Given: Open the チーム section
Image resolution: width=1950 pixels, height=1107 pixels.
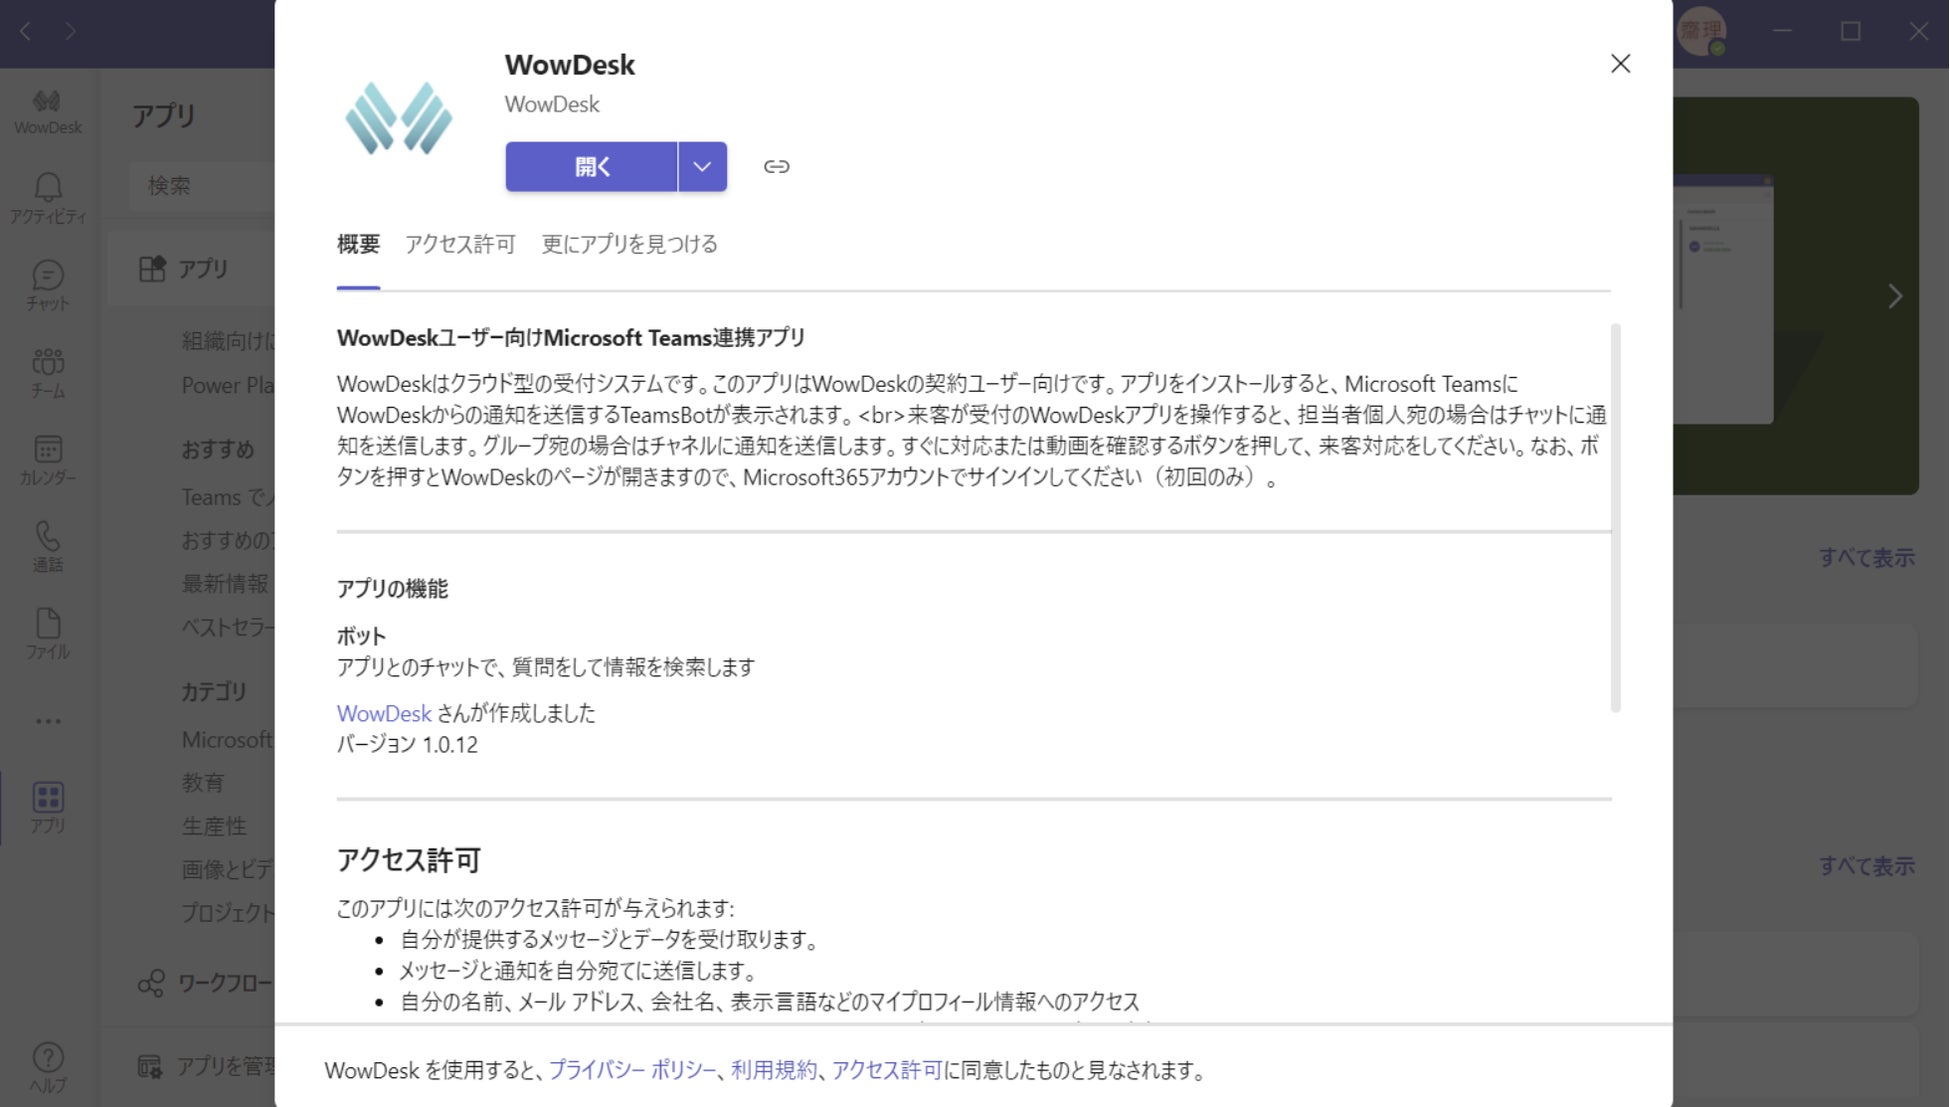Looking at the screenshot, I should pos(48,372).
